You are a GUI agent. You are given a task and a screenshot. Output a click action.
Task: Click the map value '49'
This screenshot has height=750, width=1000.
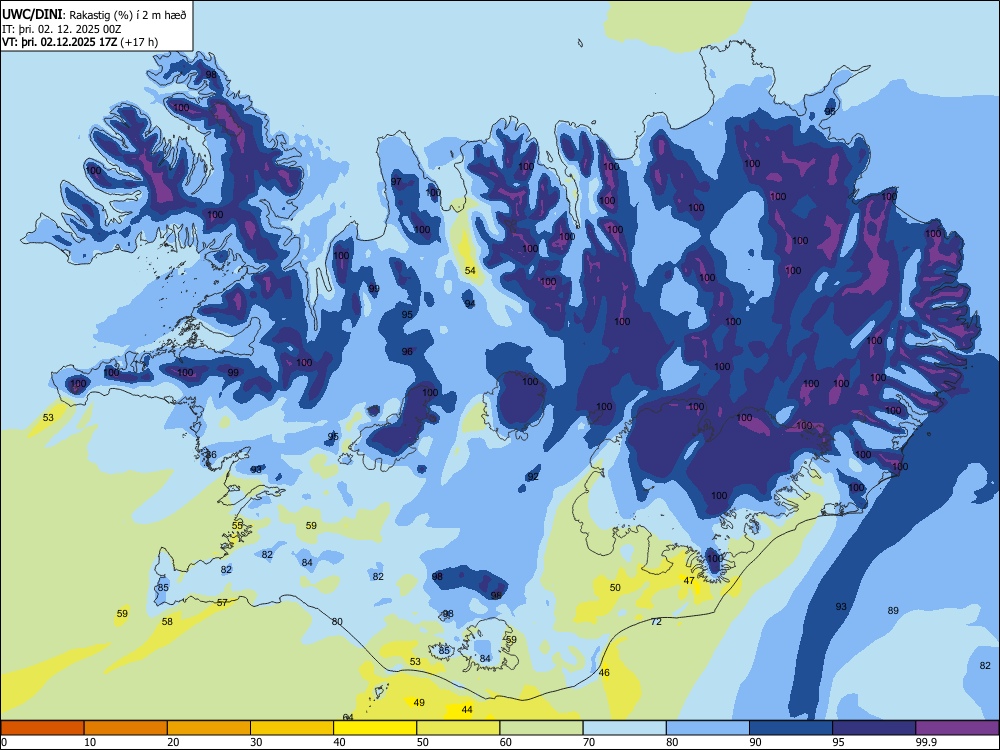(419, 703)
